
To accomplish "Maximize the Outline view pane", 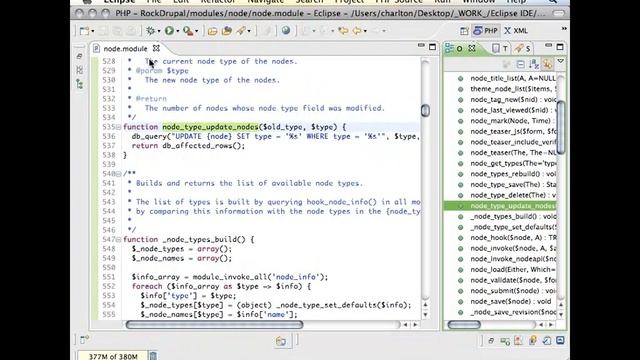I will 560,47.
